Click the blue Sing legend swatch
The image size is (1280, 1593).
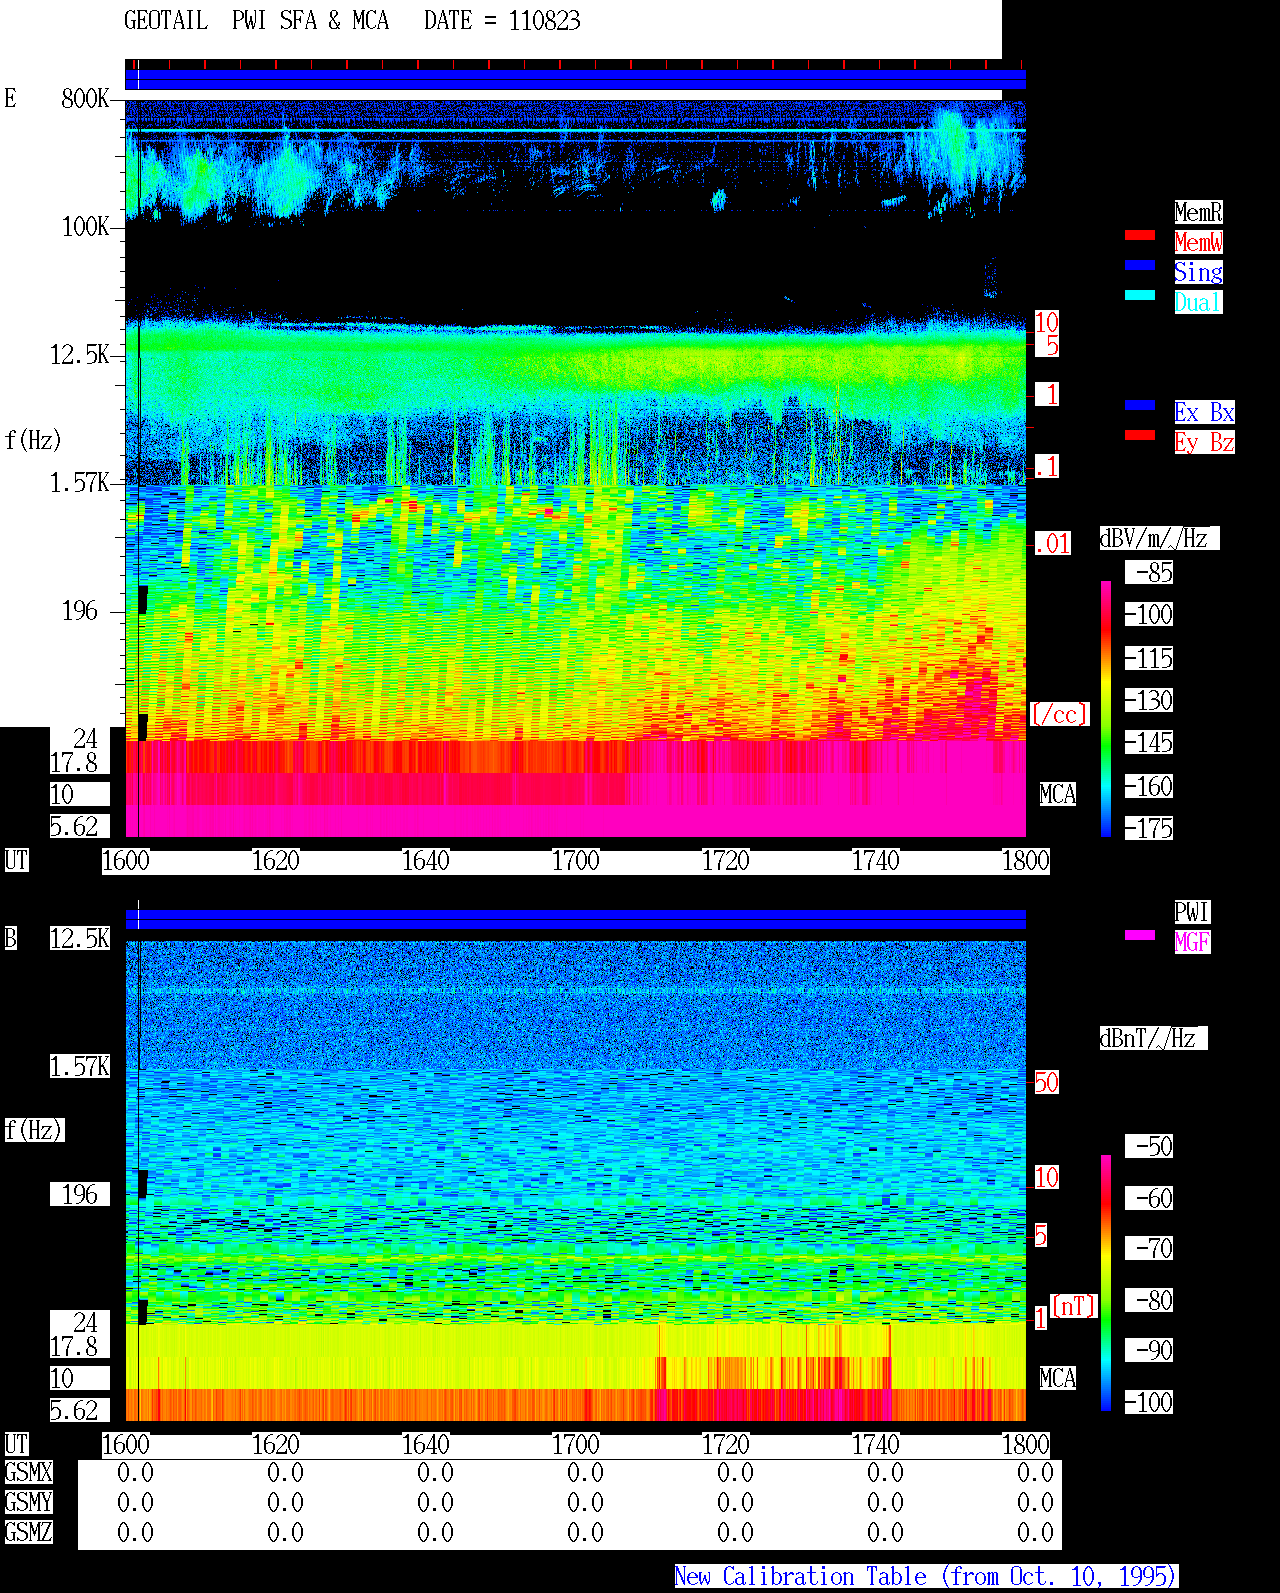(1140, 265)
